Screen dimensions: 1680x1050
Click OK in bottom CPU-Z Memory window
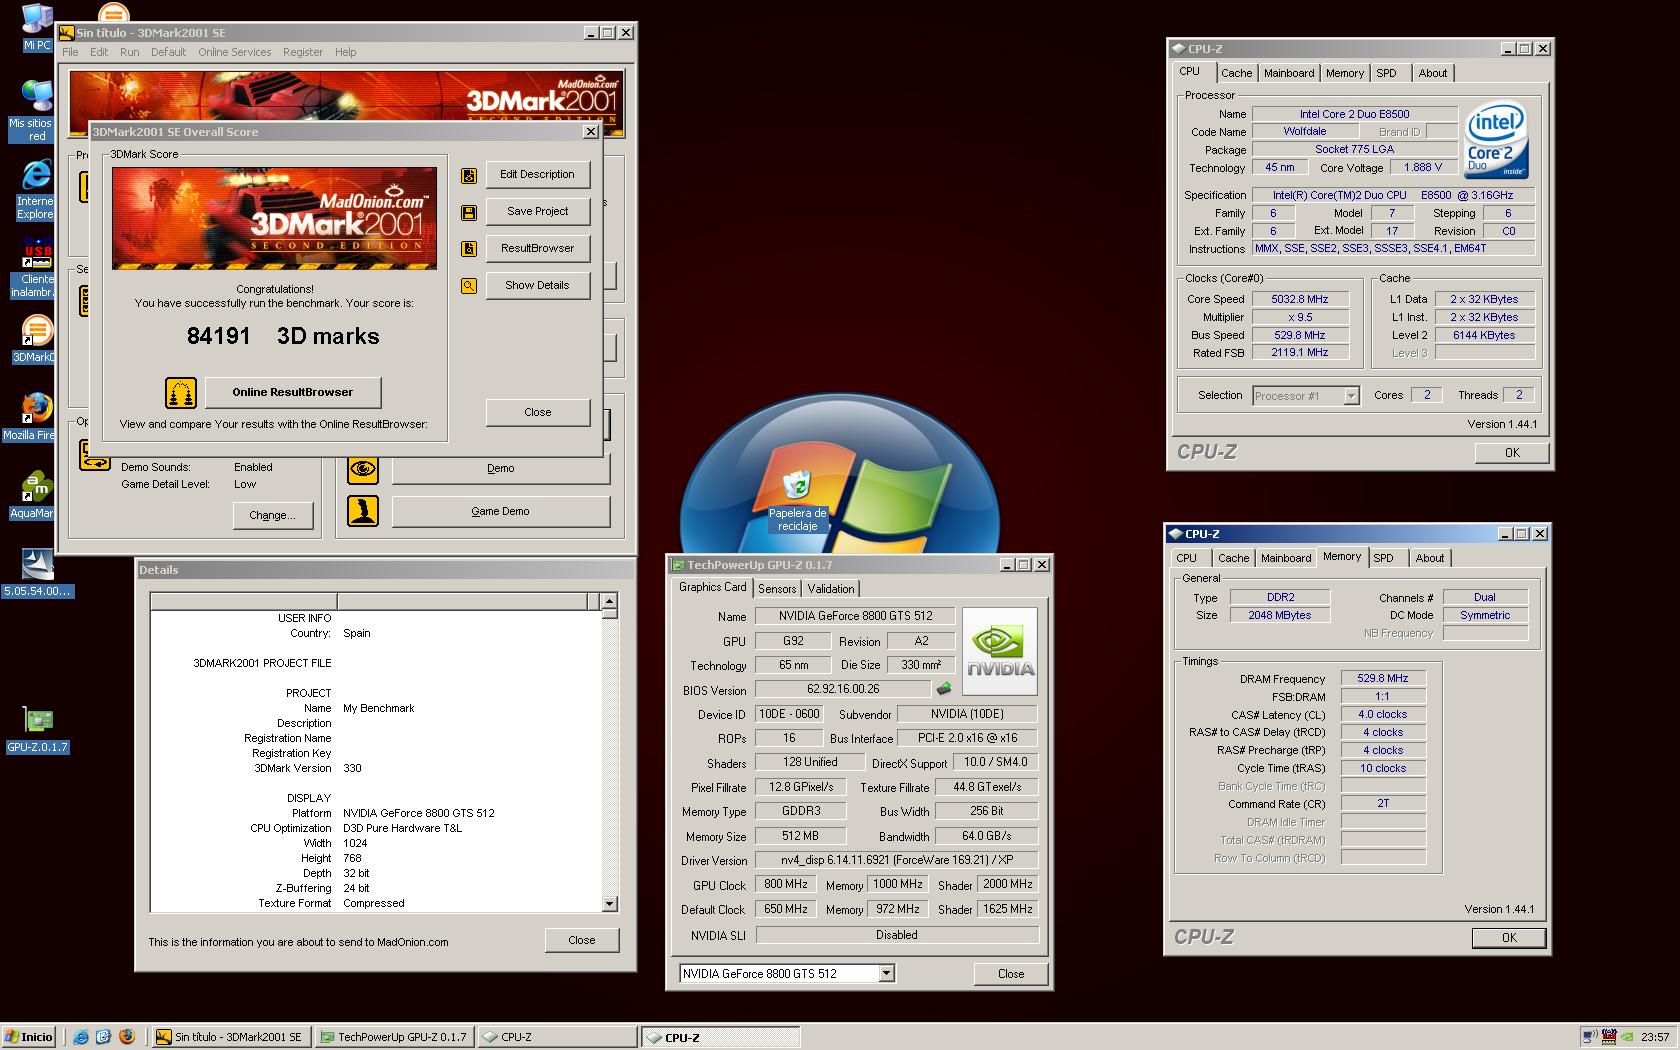[1509, 938]
